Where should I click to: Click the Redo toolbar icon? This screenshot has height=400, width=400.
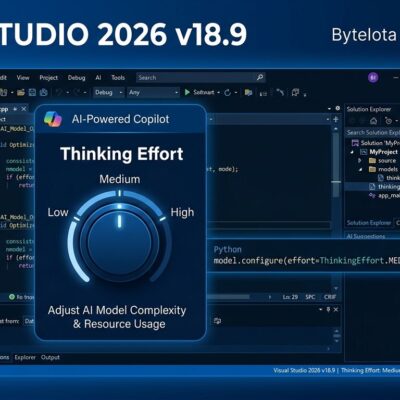coord(77,92)
